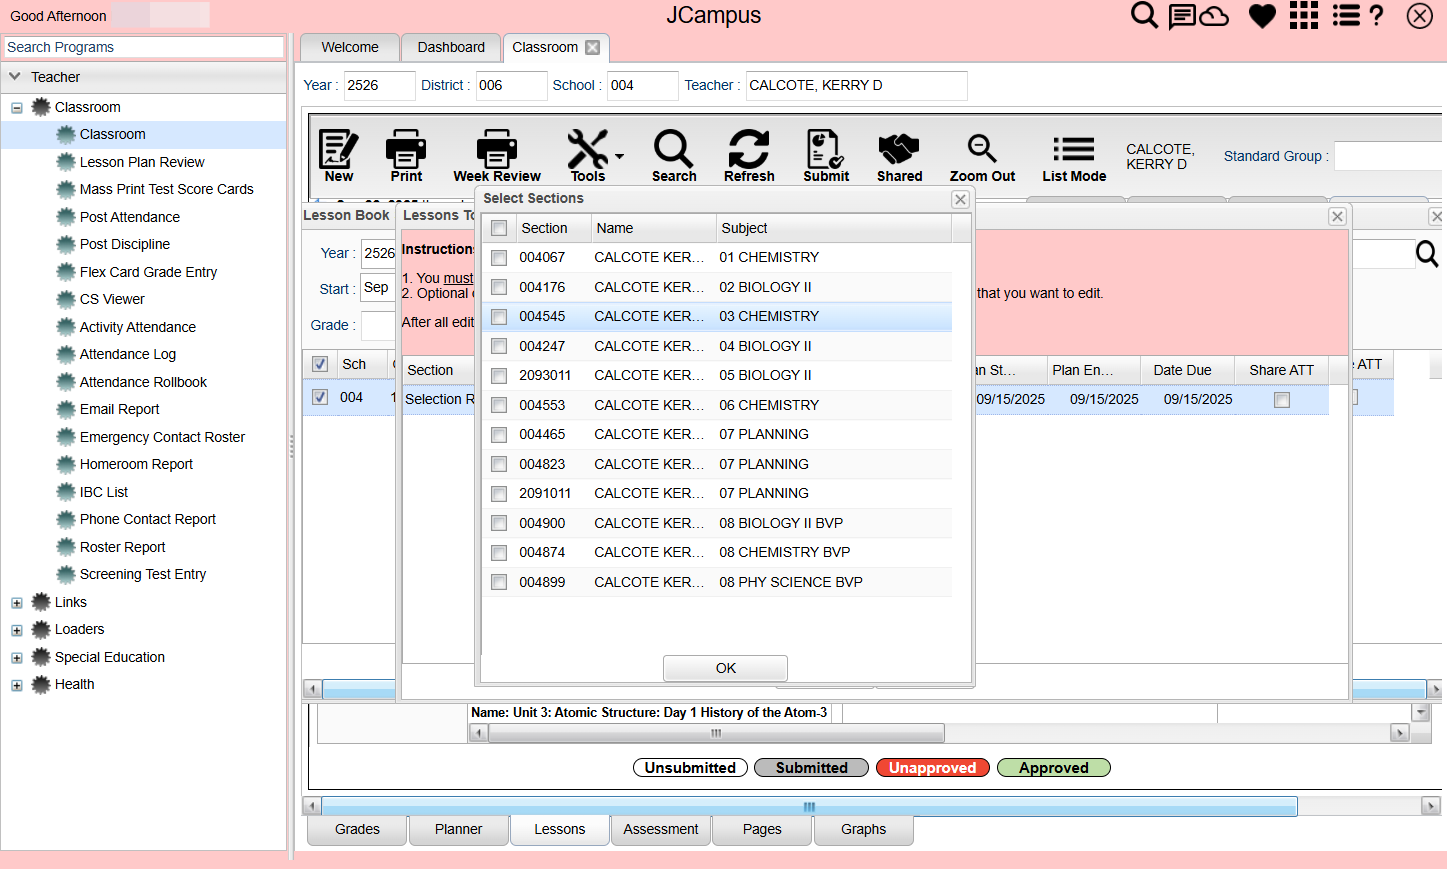Click OK in Select Sections dialog
Image resolution: width=1447 pixels, height=869 pixels.
click(x=726, y=668)
